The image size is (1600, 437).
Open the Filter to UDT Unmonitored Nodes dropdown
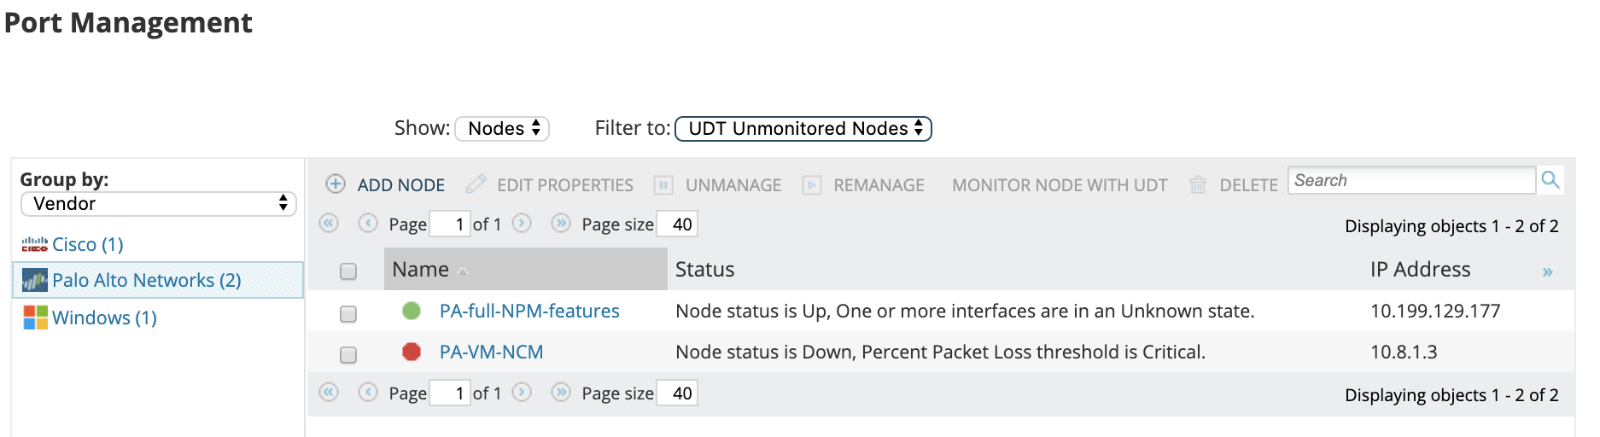point(803,129)
